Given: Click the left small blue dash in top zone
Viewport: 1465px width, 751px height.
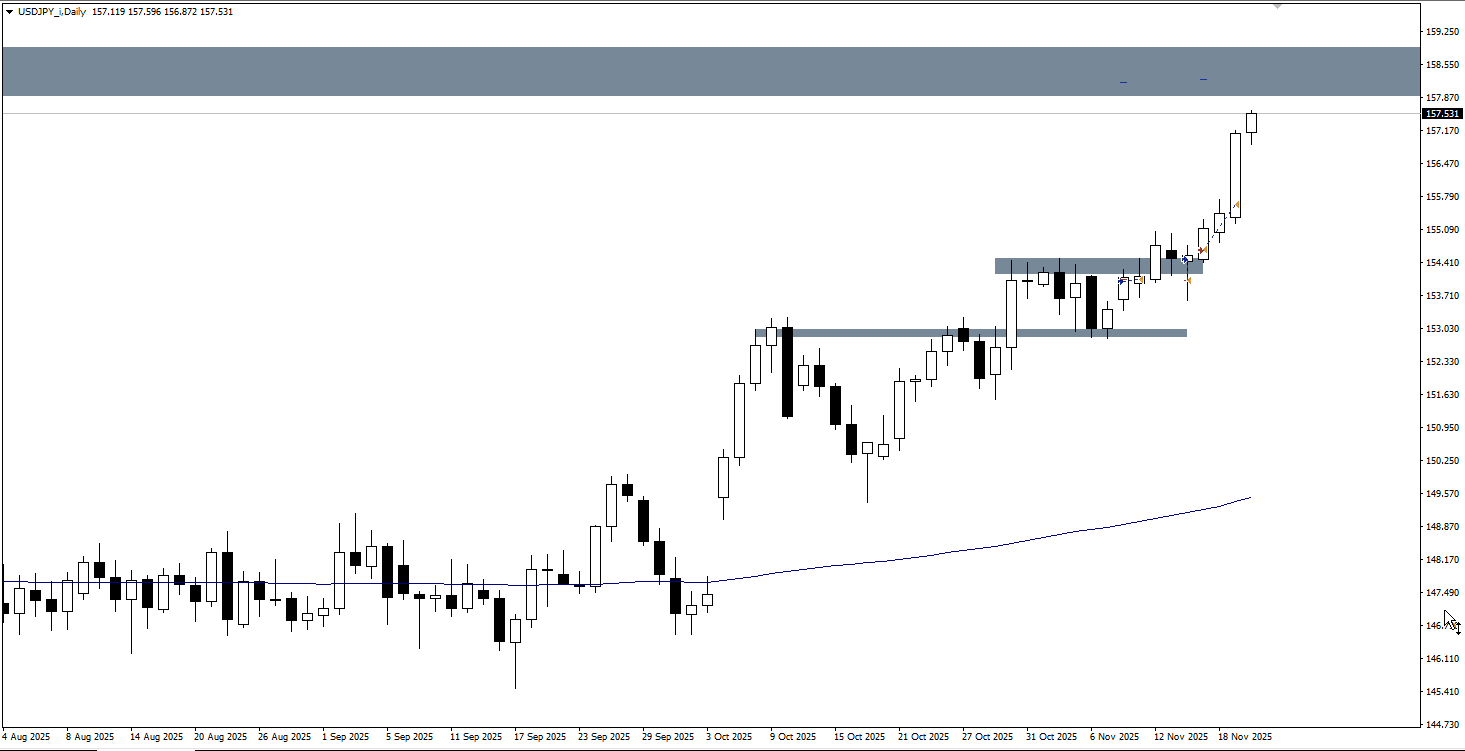Looking at the screenshot, I should pyautogui.click(x=1123, y=82).
